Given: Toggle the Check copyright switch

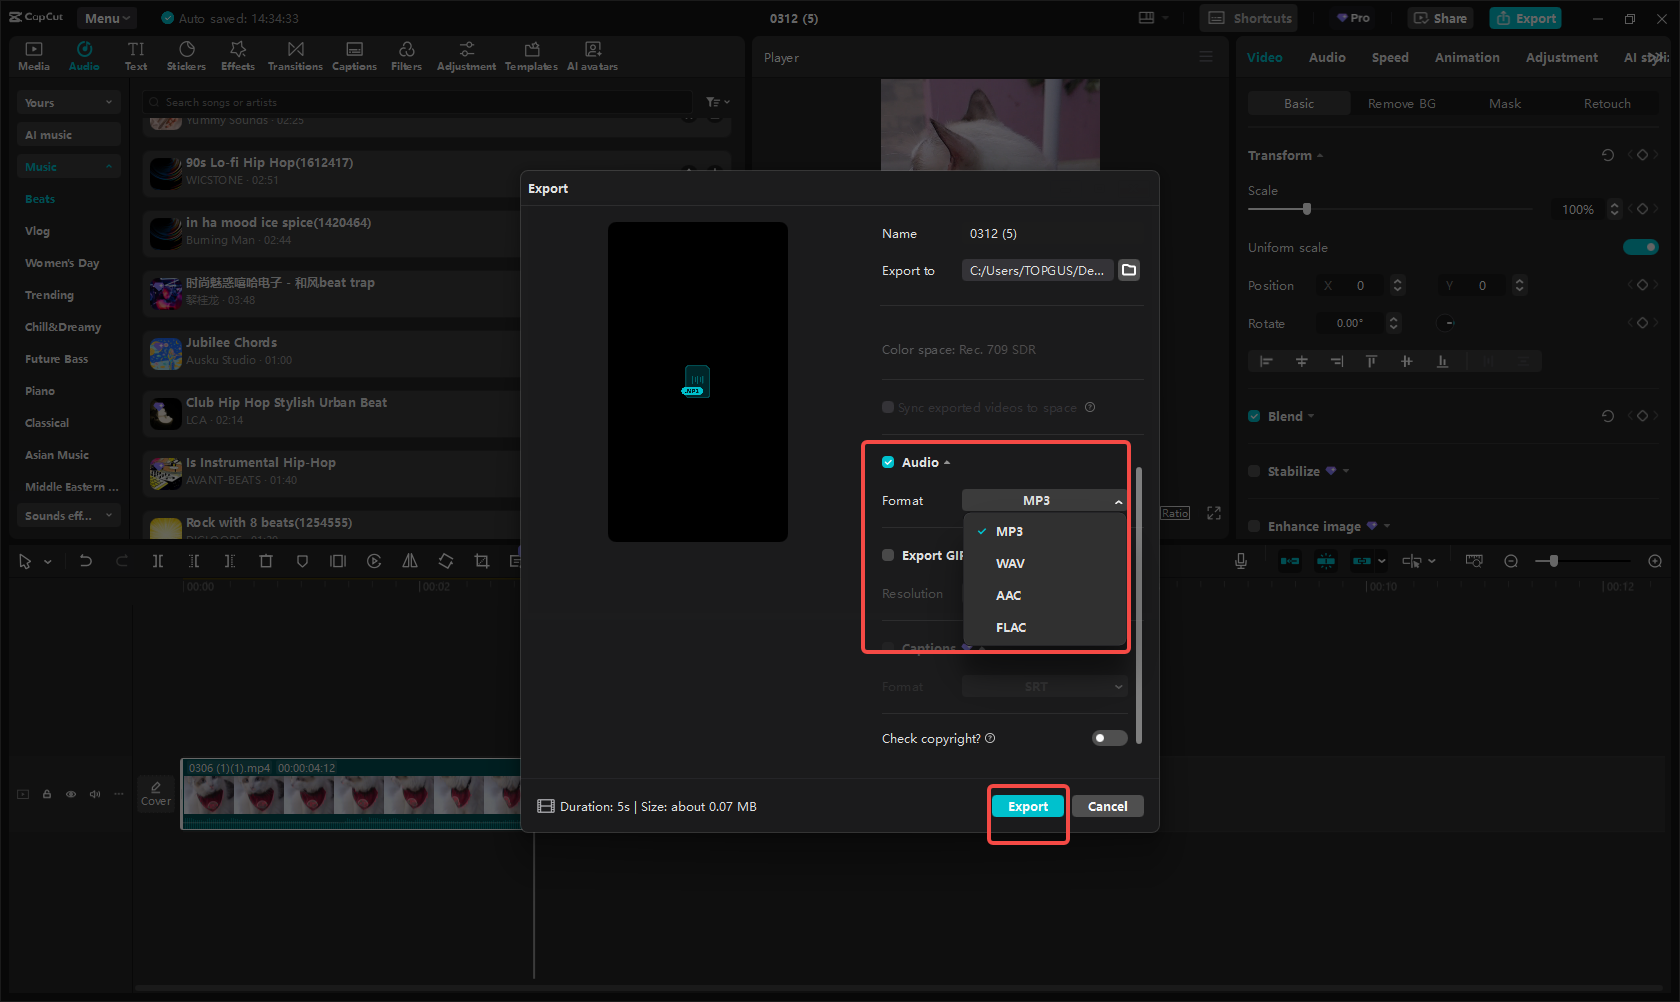Looking at the screenshot, I should coord(1109,738).
